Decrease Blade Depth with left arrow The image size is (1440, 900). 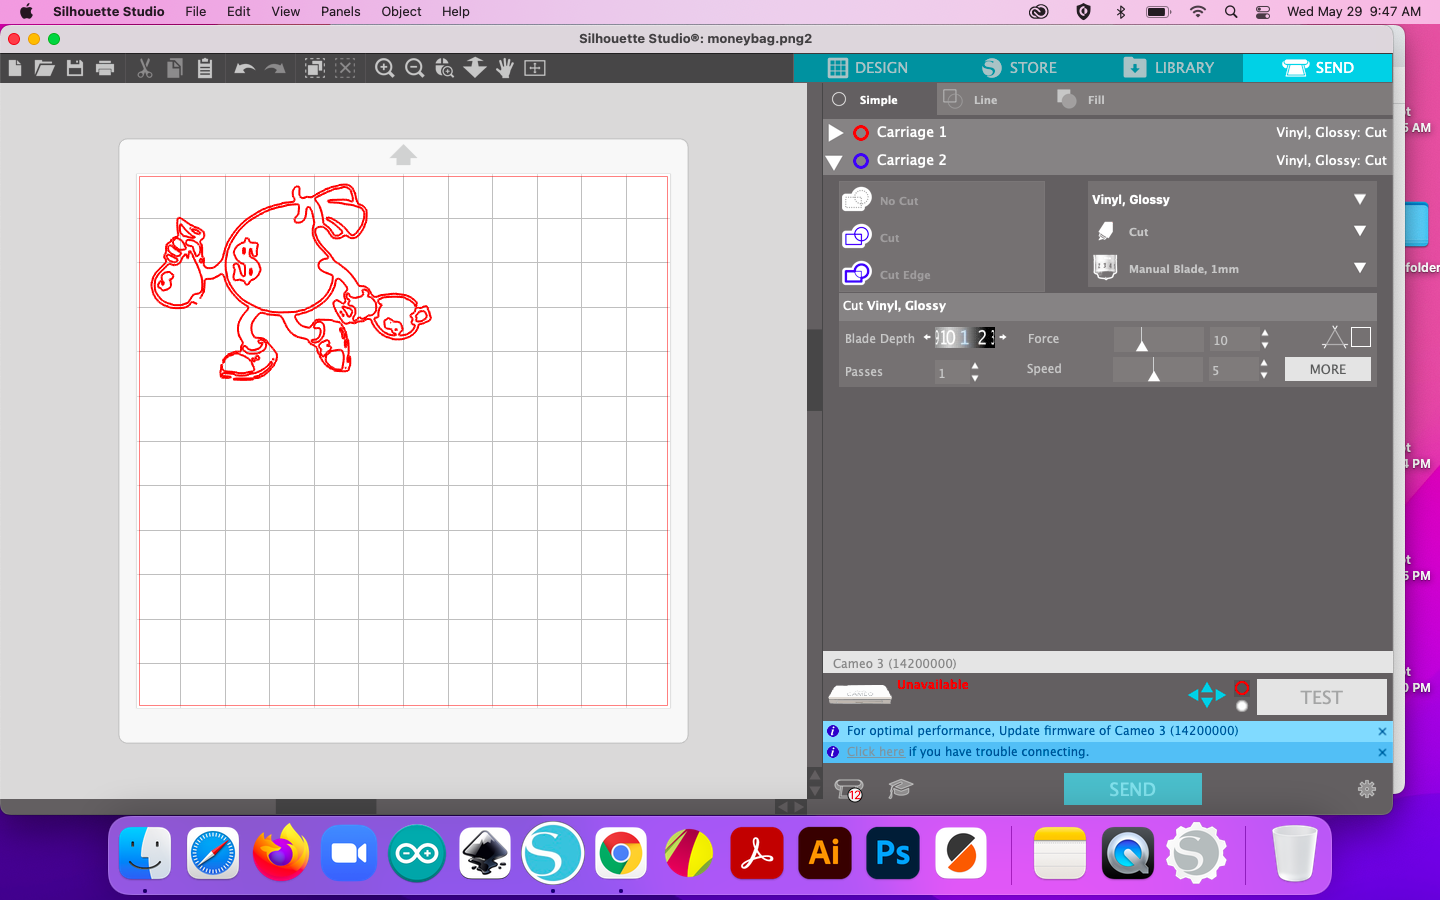point(927,337)
